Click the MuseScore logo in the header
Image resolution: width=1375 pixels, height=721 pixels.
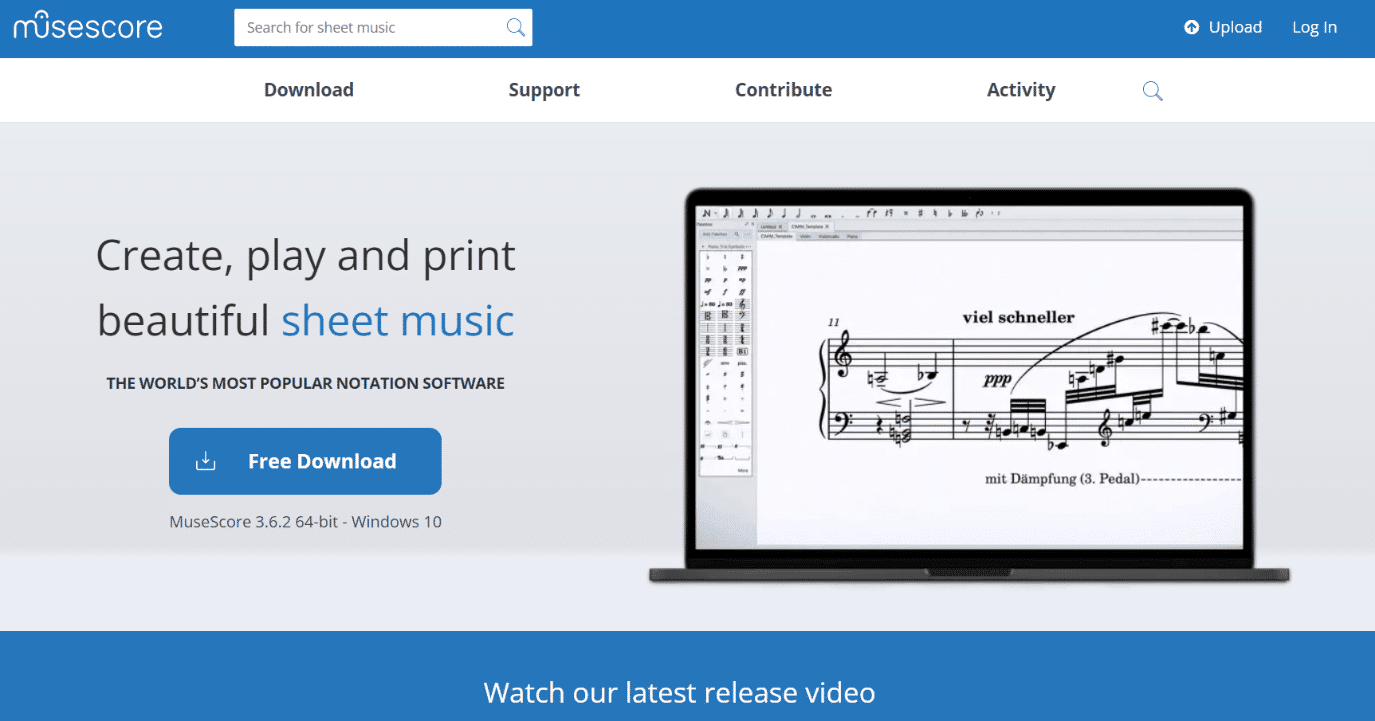point(88,26)
